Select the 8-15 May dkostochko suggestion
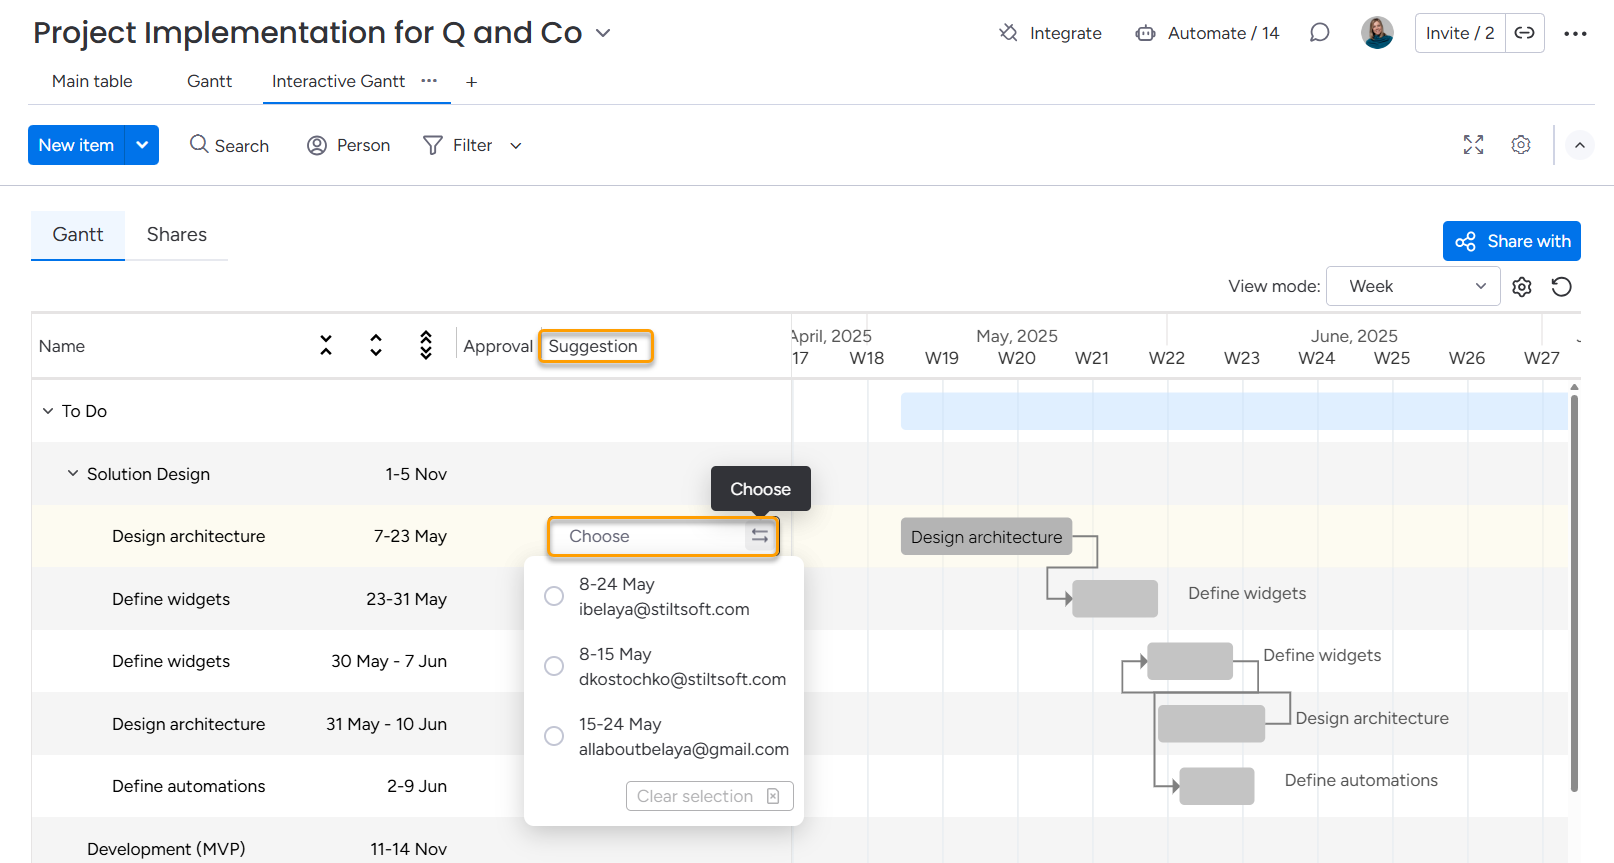1614x863 pixels. pyautogui.click(x=554, y=666)
